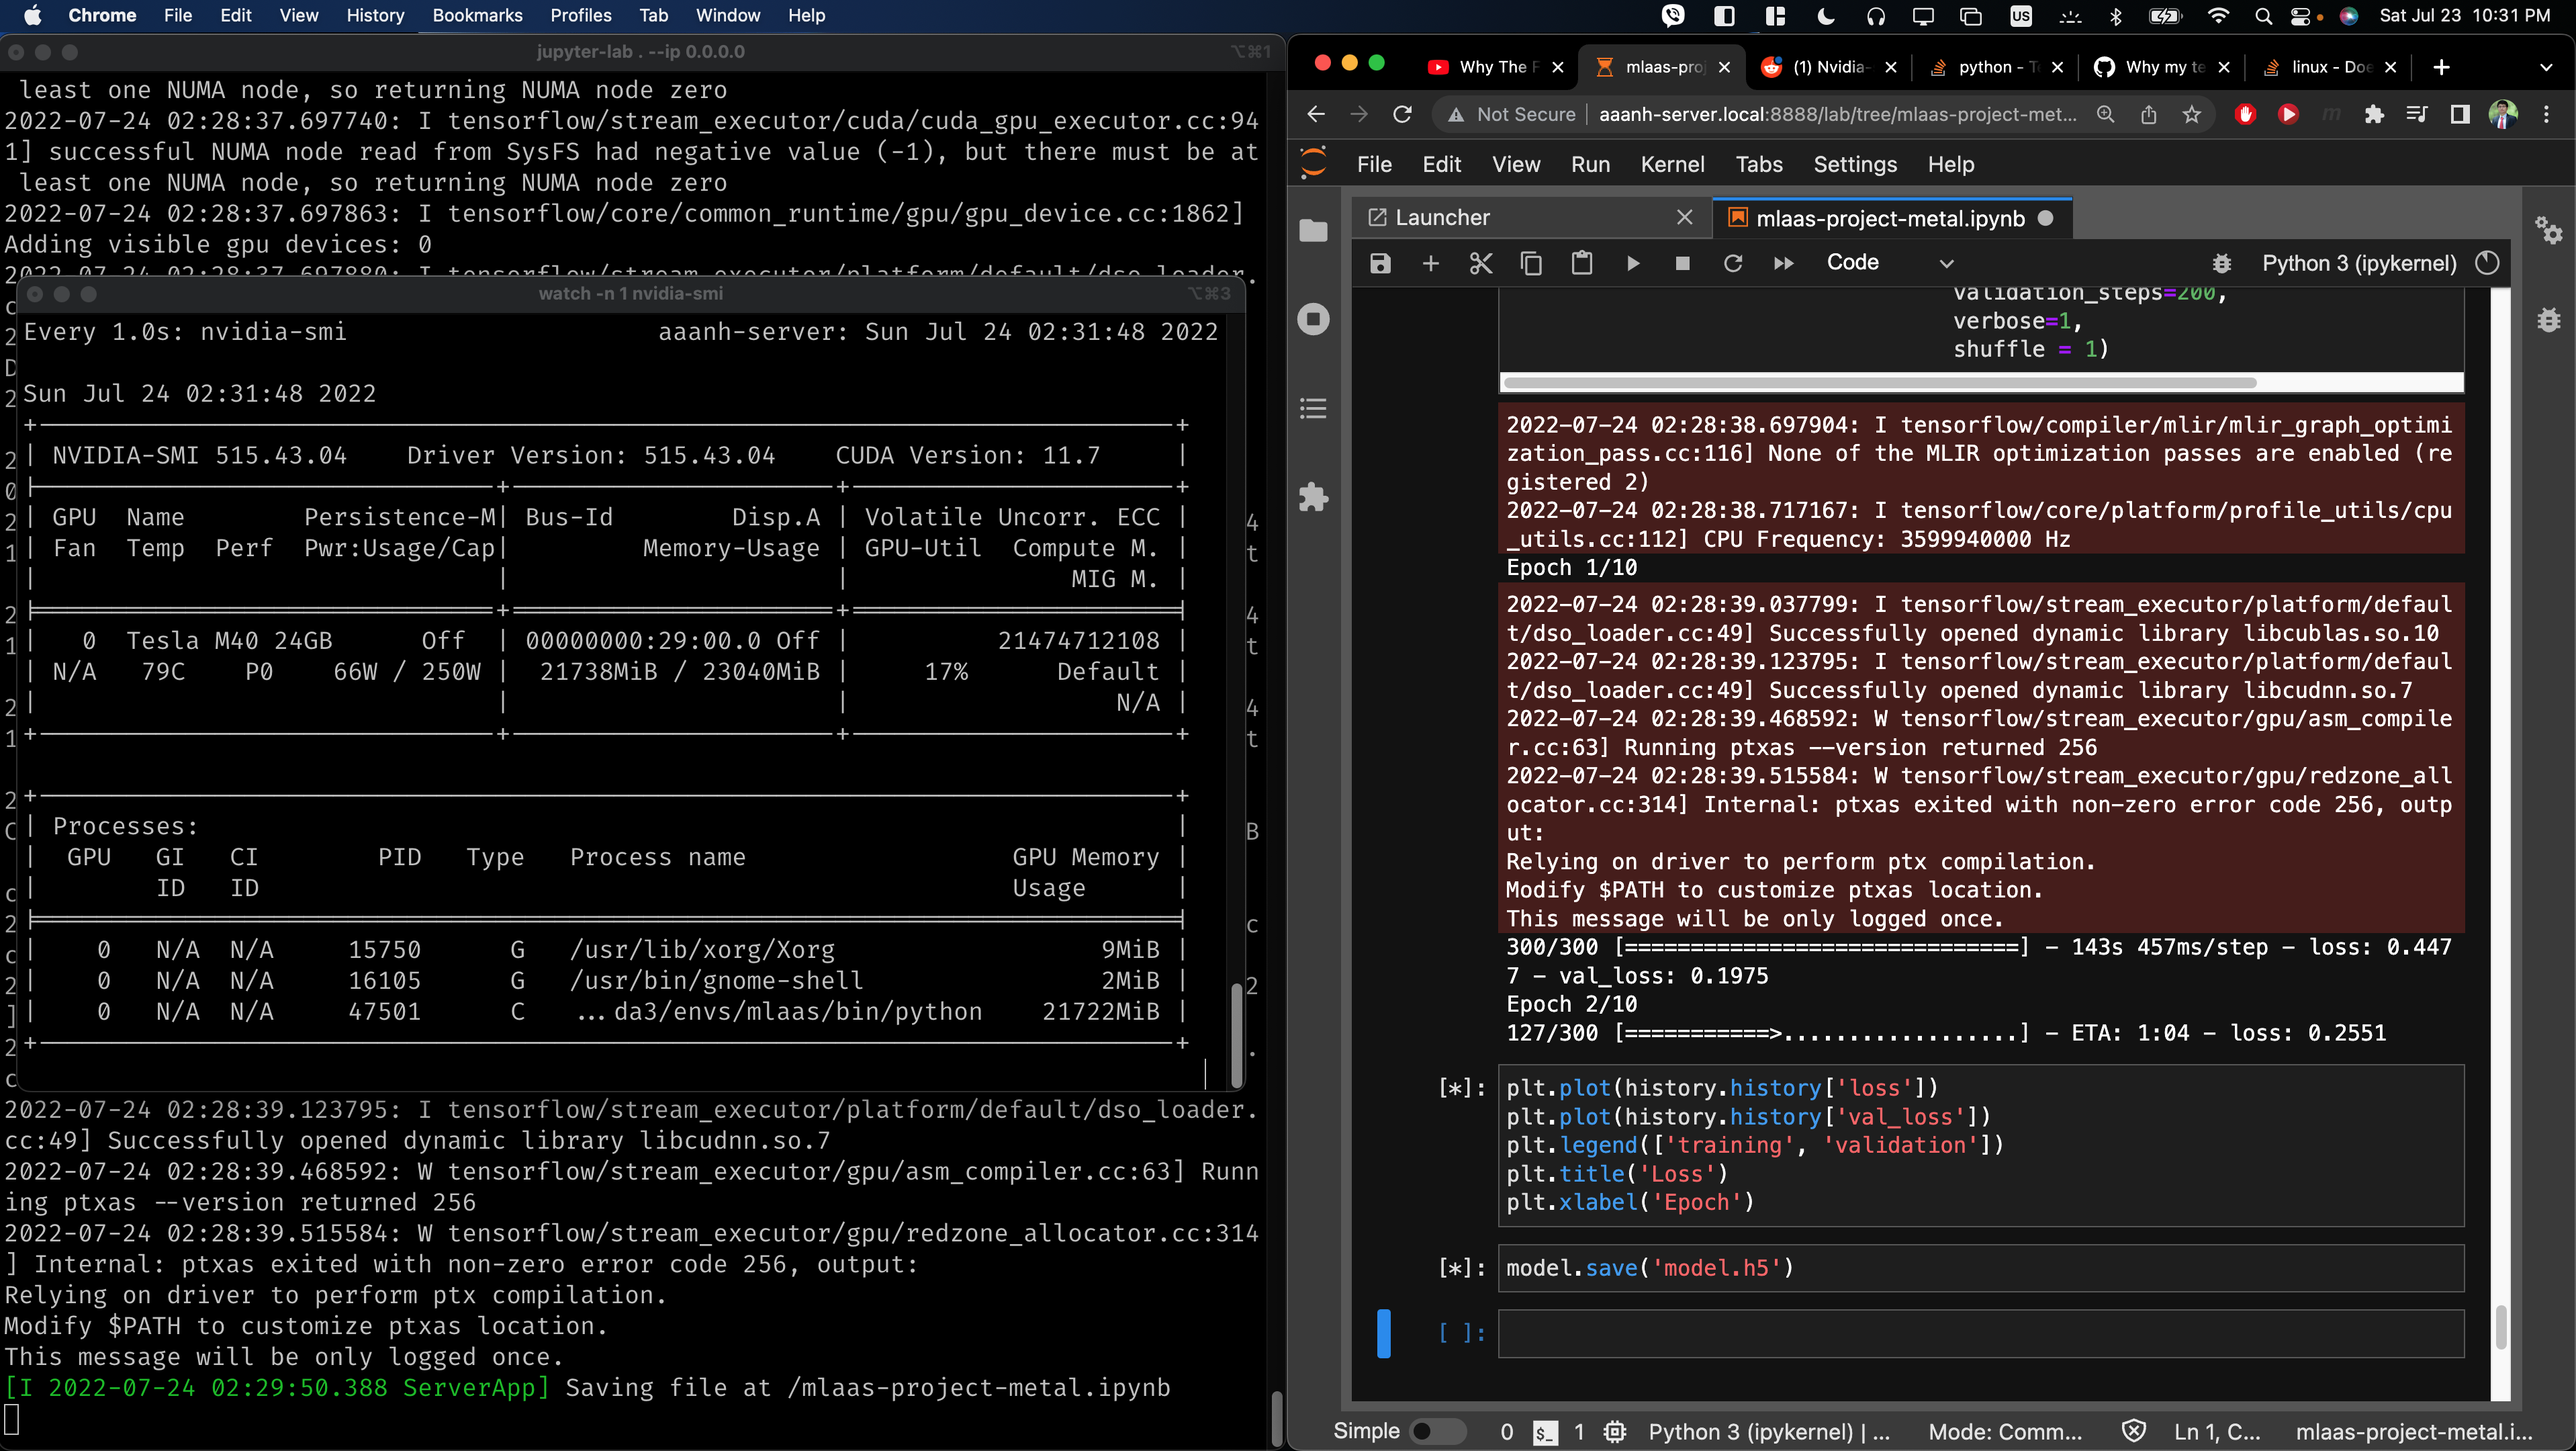Open JupyterLab Kernel menu
This screenshot has height=1451, width=2576.
coord(1672,165)
